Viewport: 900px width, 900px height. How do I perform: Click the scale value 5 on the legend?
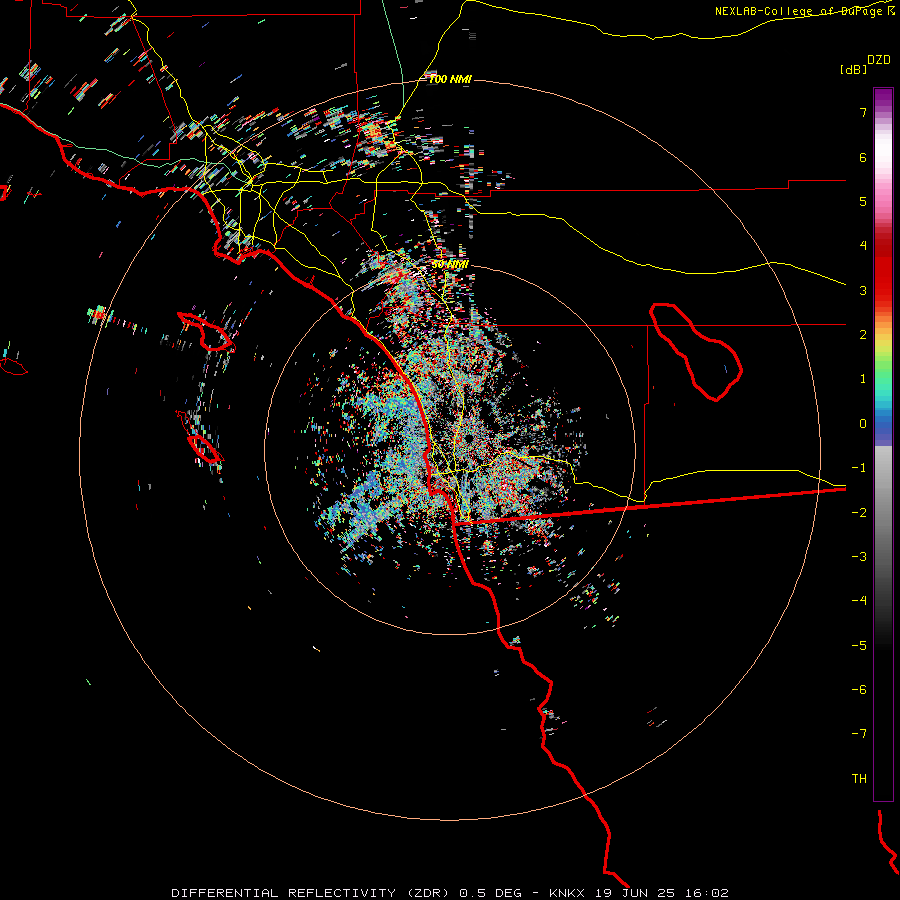click(863, 201)
